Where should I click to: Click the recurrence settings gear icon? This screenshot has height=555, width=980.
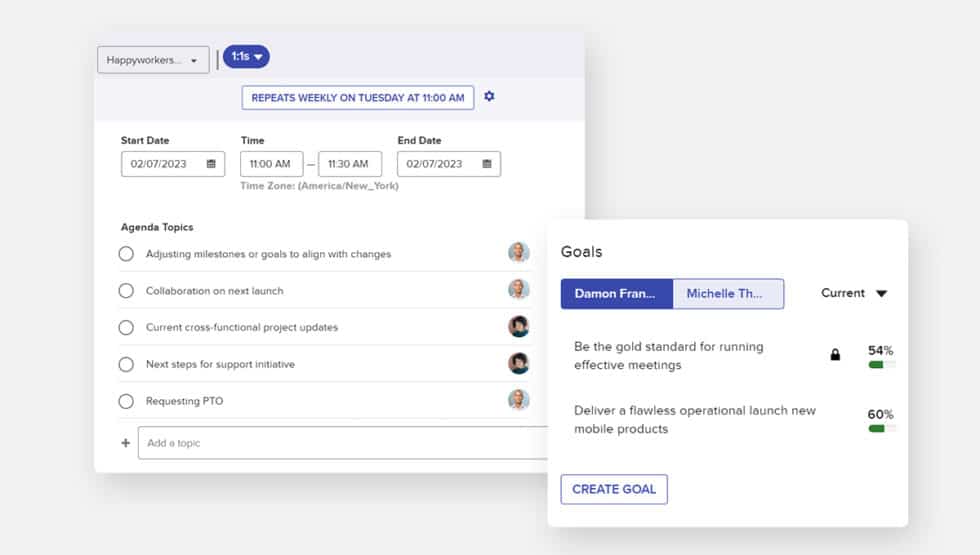point(489,97)
